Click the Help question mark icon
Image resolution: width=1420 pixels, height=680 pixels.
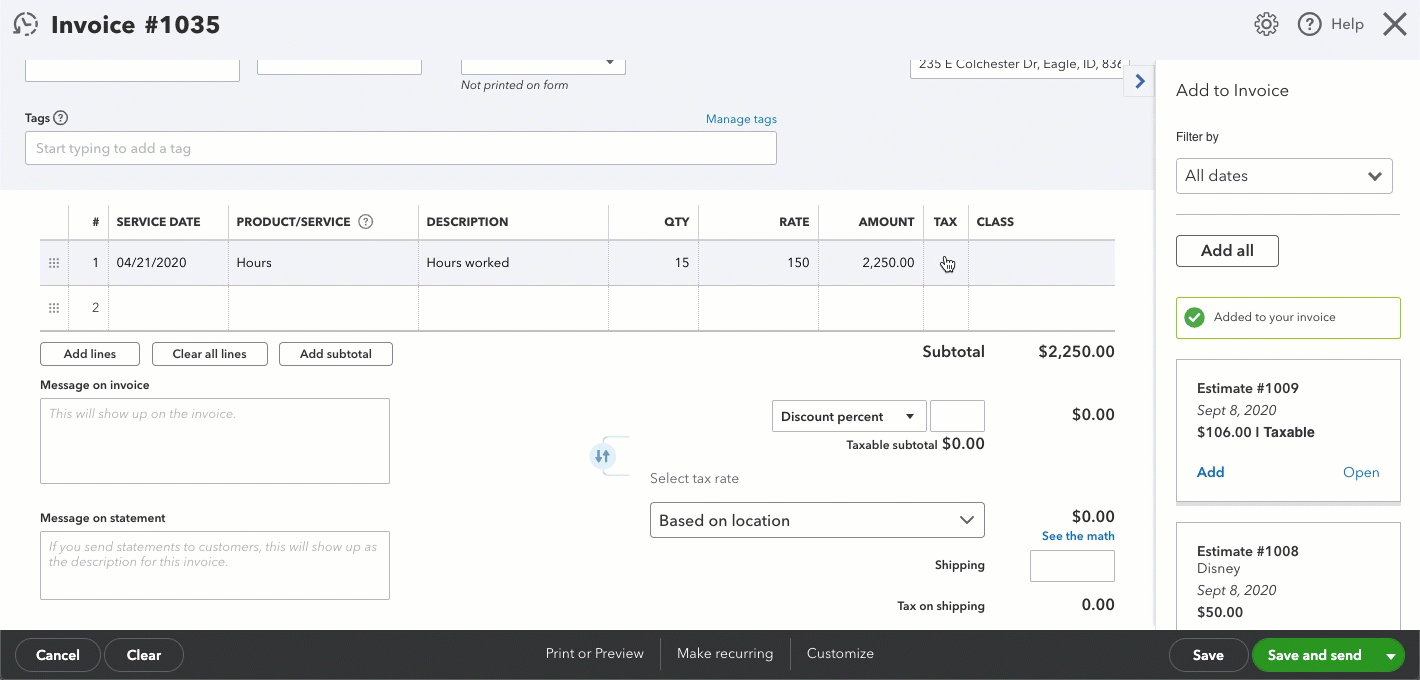(1310, 25)
